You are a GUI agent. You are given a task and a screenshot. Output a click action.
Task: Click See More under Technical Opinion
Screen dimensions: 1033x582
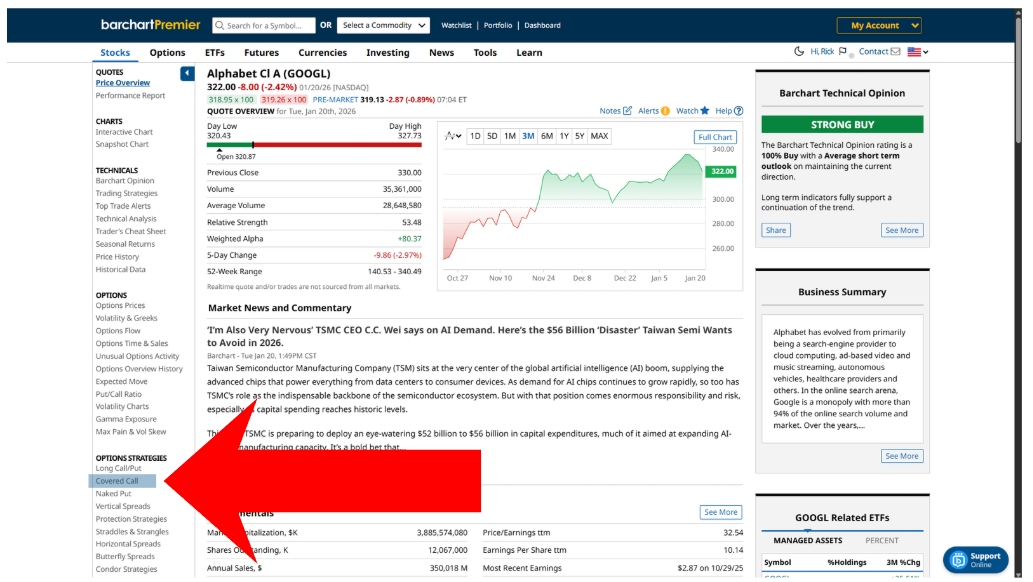(902, 230)
